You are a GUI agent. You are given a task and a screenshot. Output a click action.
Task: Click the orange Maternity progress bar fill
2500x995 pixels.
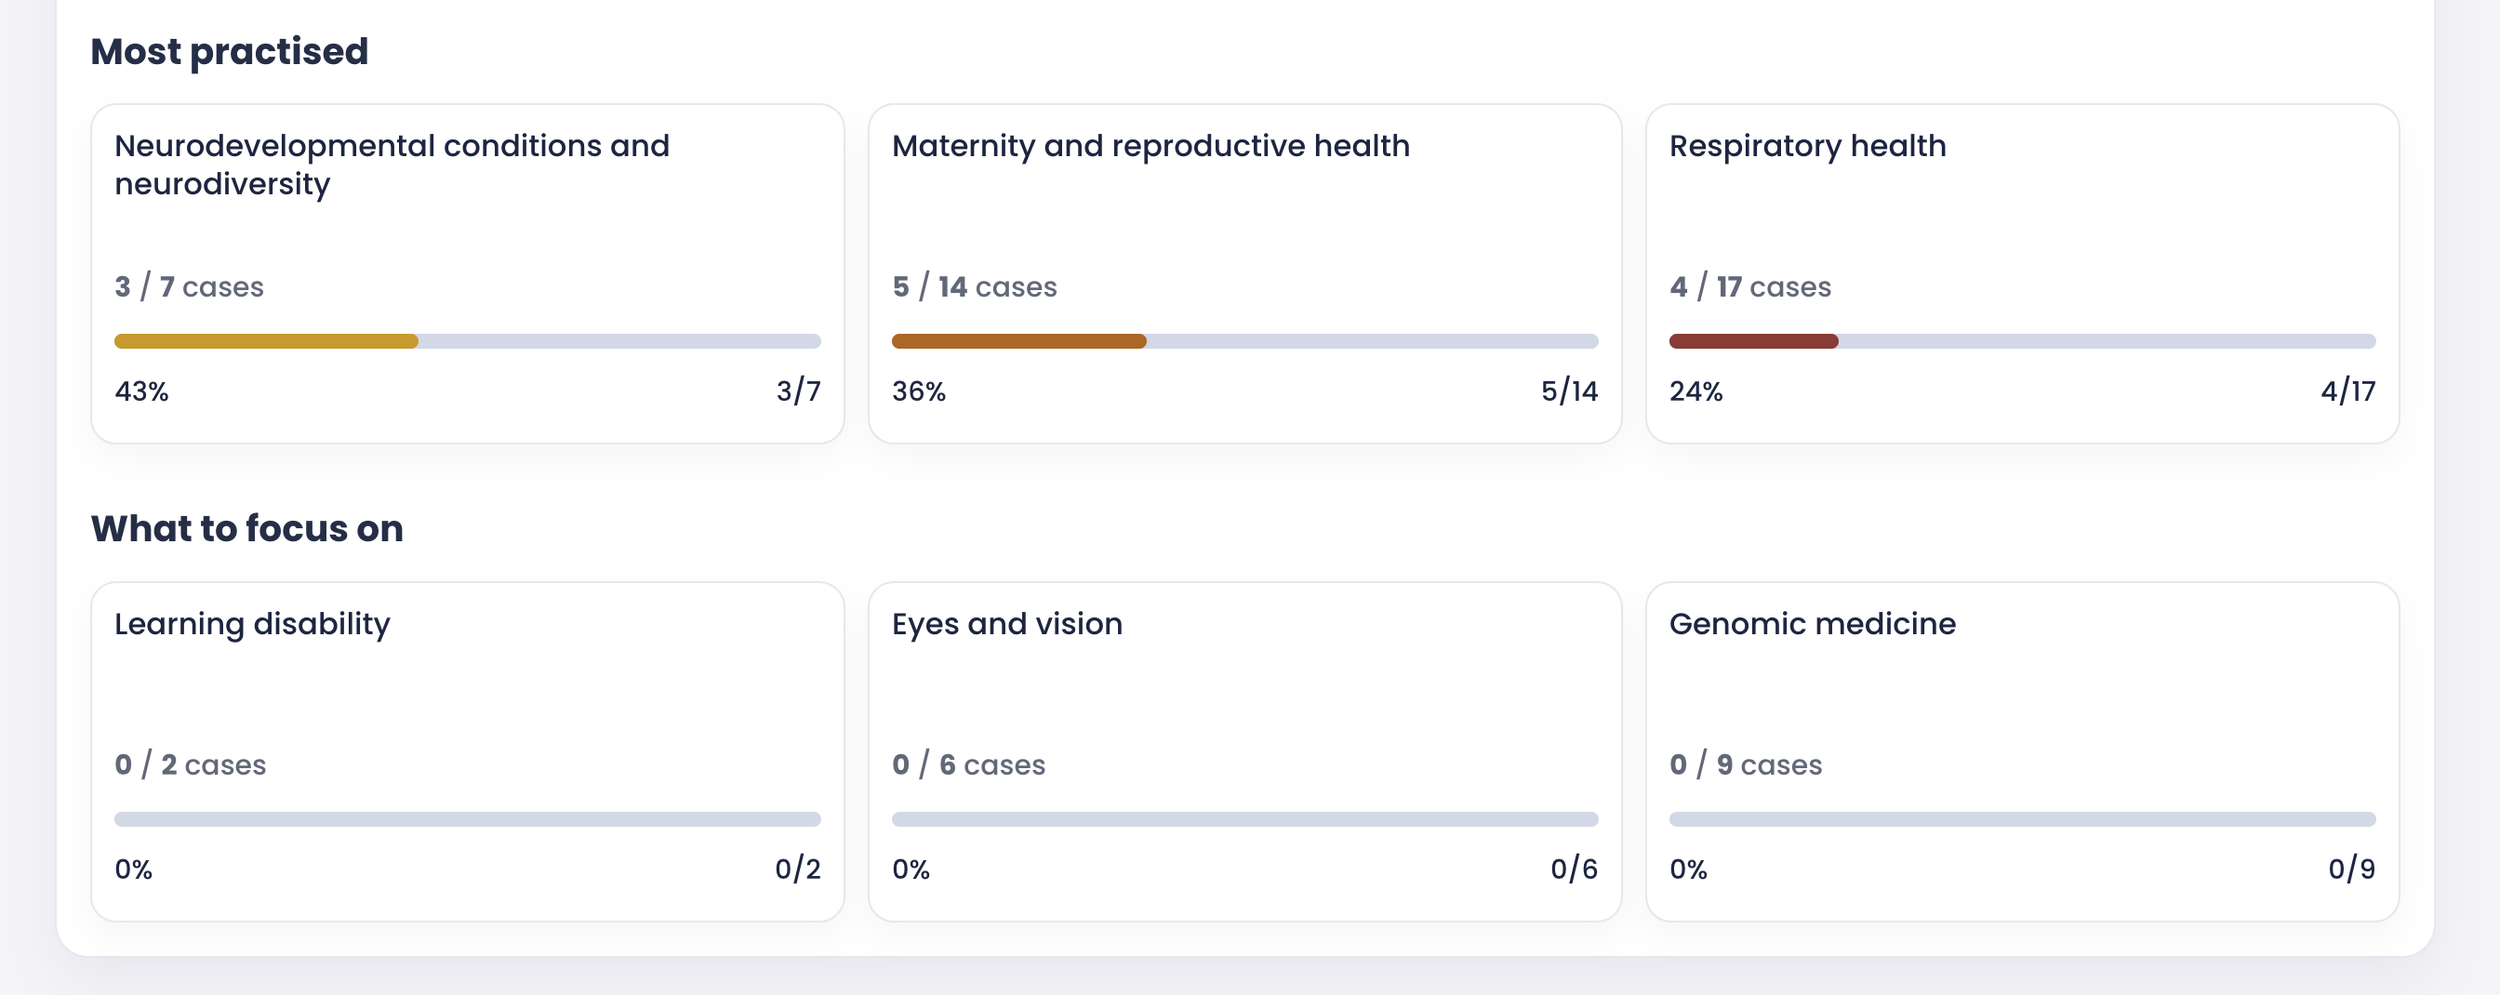(x=1018, y=341)
